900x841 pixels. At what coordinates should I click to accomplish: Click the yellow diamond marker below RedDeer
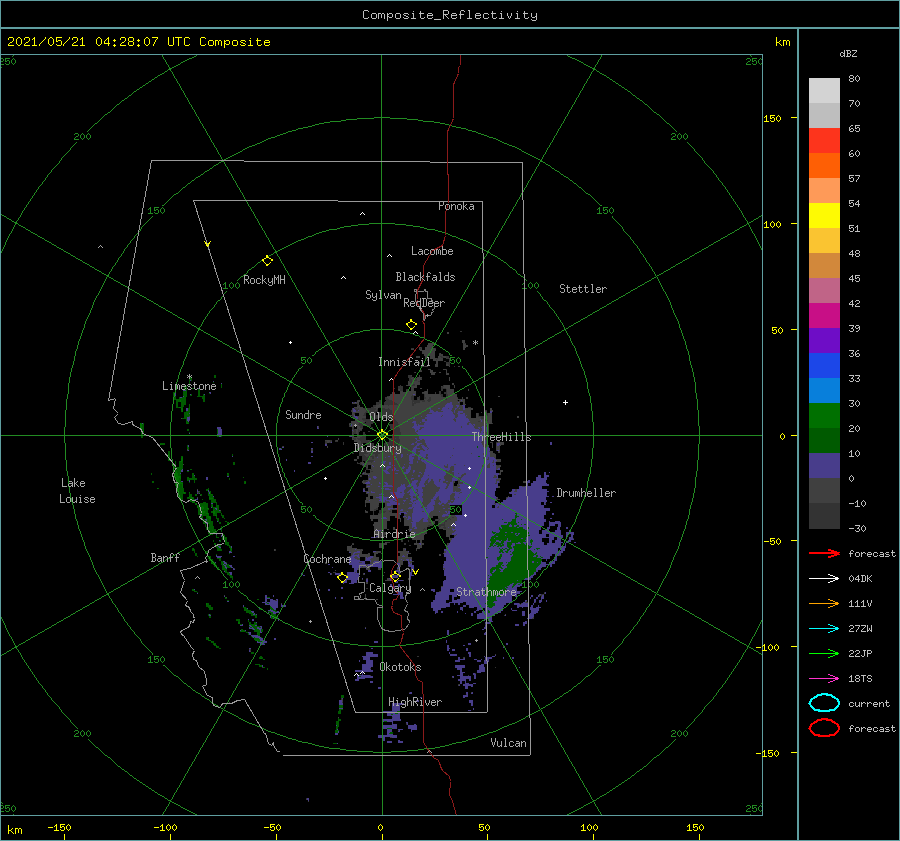[412, 324]
